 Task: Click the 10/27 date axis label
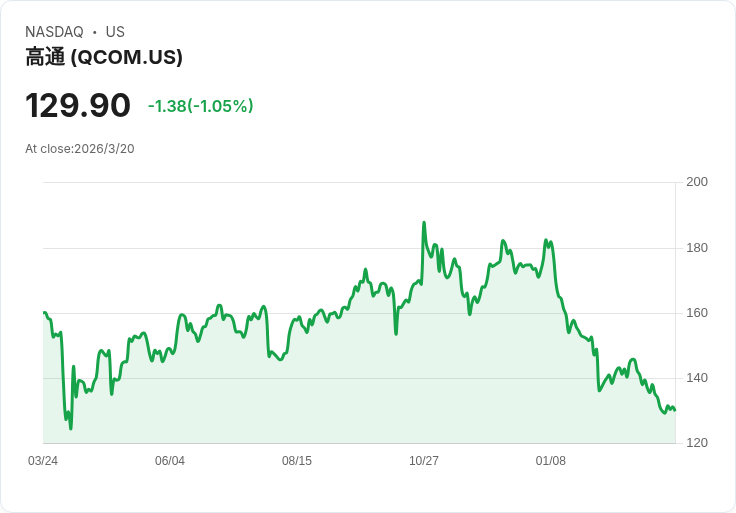(424, 461)
